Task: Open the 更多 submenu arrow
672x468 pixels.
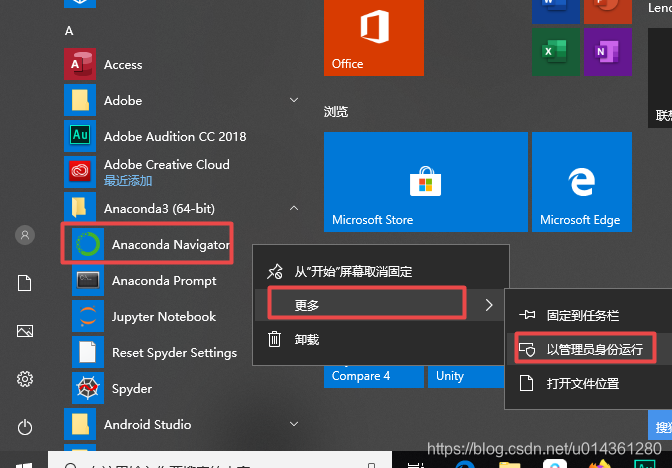Action: 489,305
